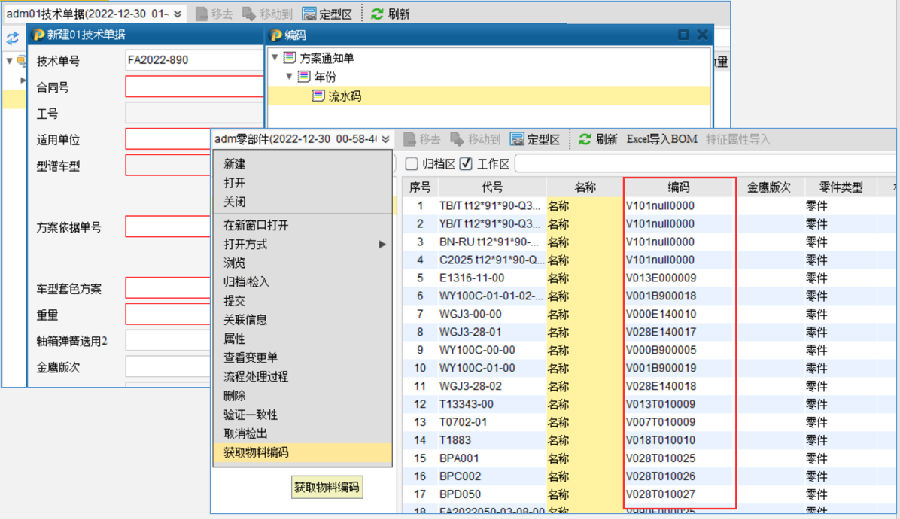Expand the adm01技术单据 view dropdown chevron
The width and height of the screenshot is (900, 519).
coord(178,14)
